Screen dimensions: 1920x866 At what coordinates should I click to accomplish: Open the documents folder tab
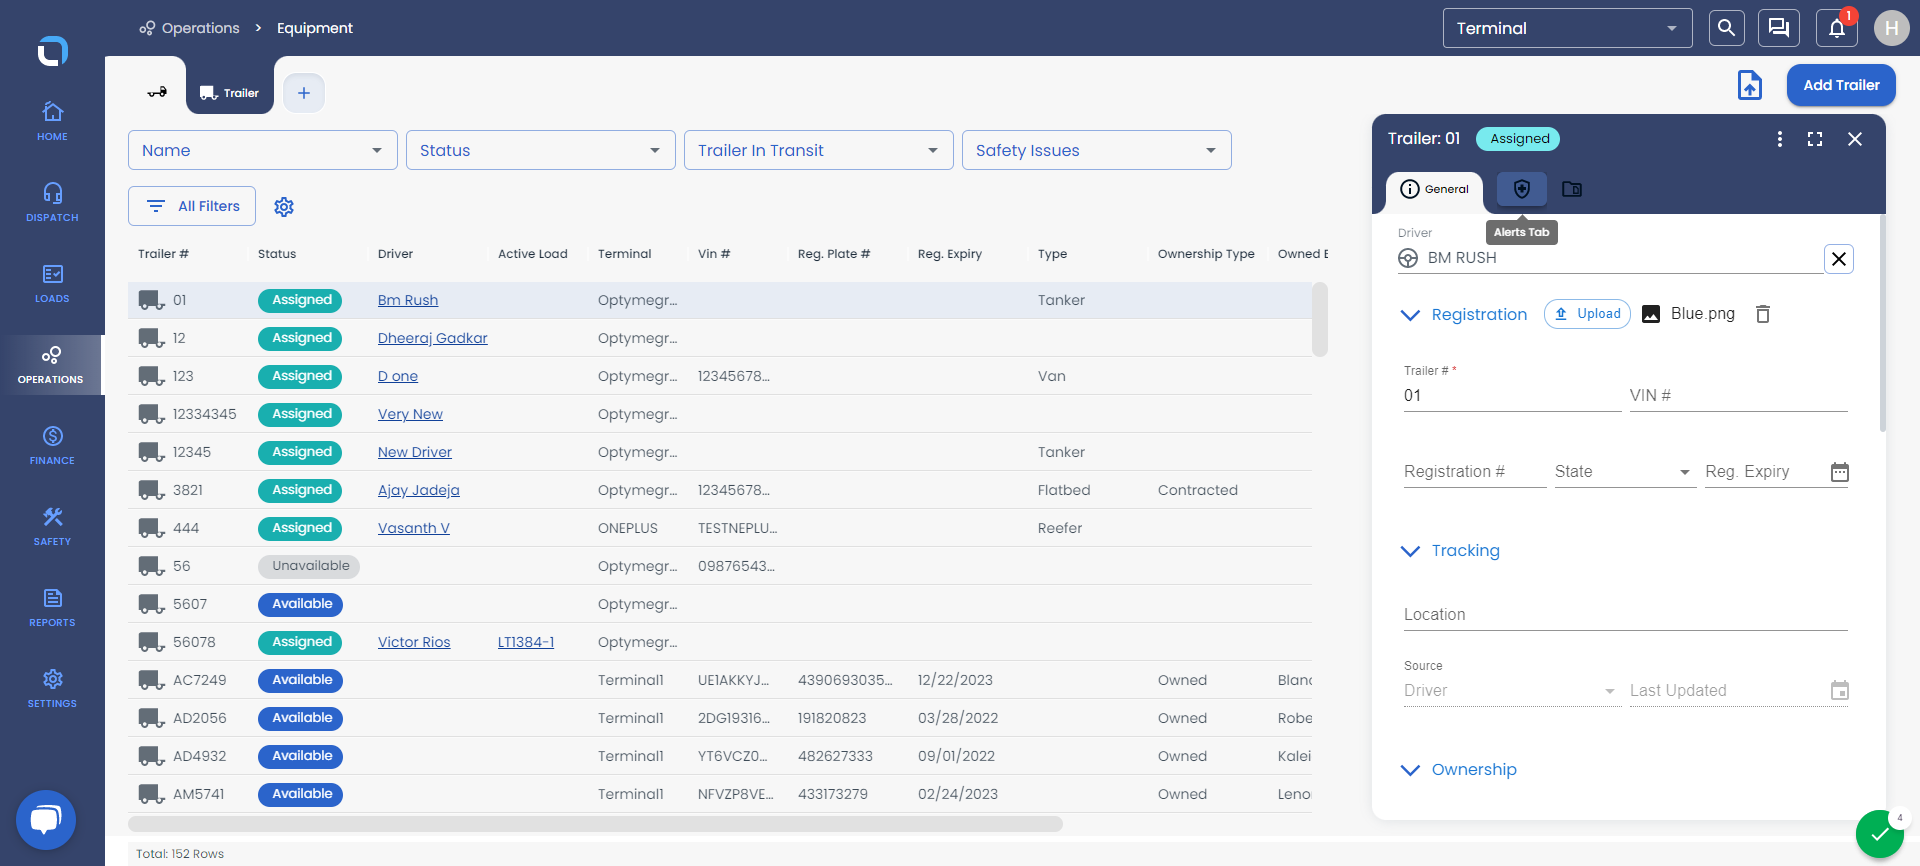click(1572, 189)
